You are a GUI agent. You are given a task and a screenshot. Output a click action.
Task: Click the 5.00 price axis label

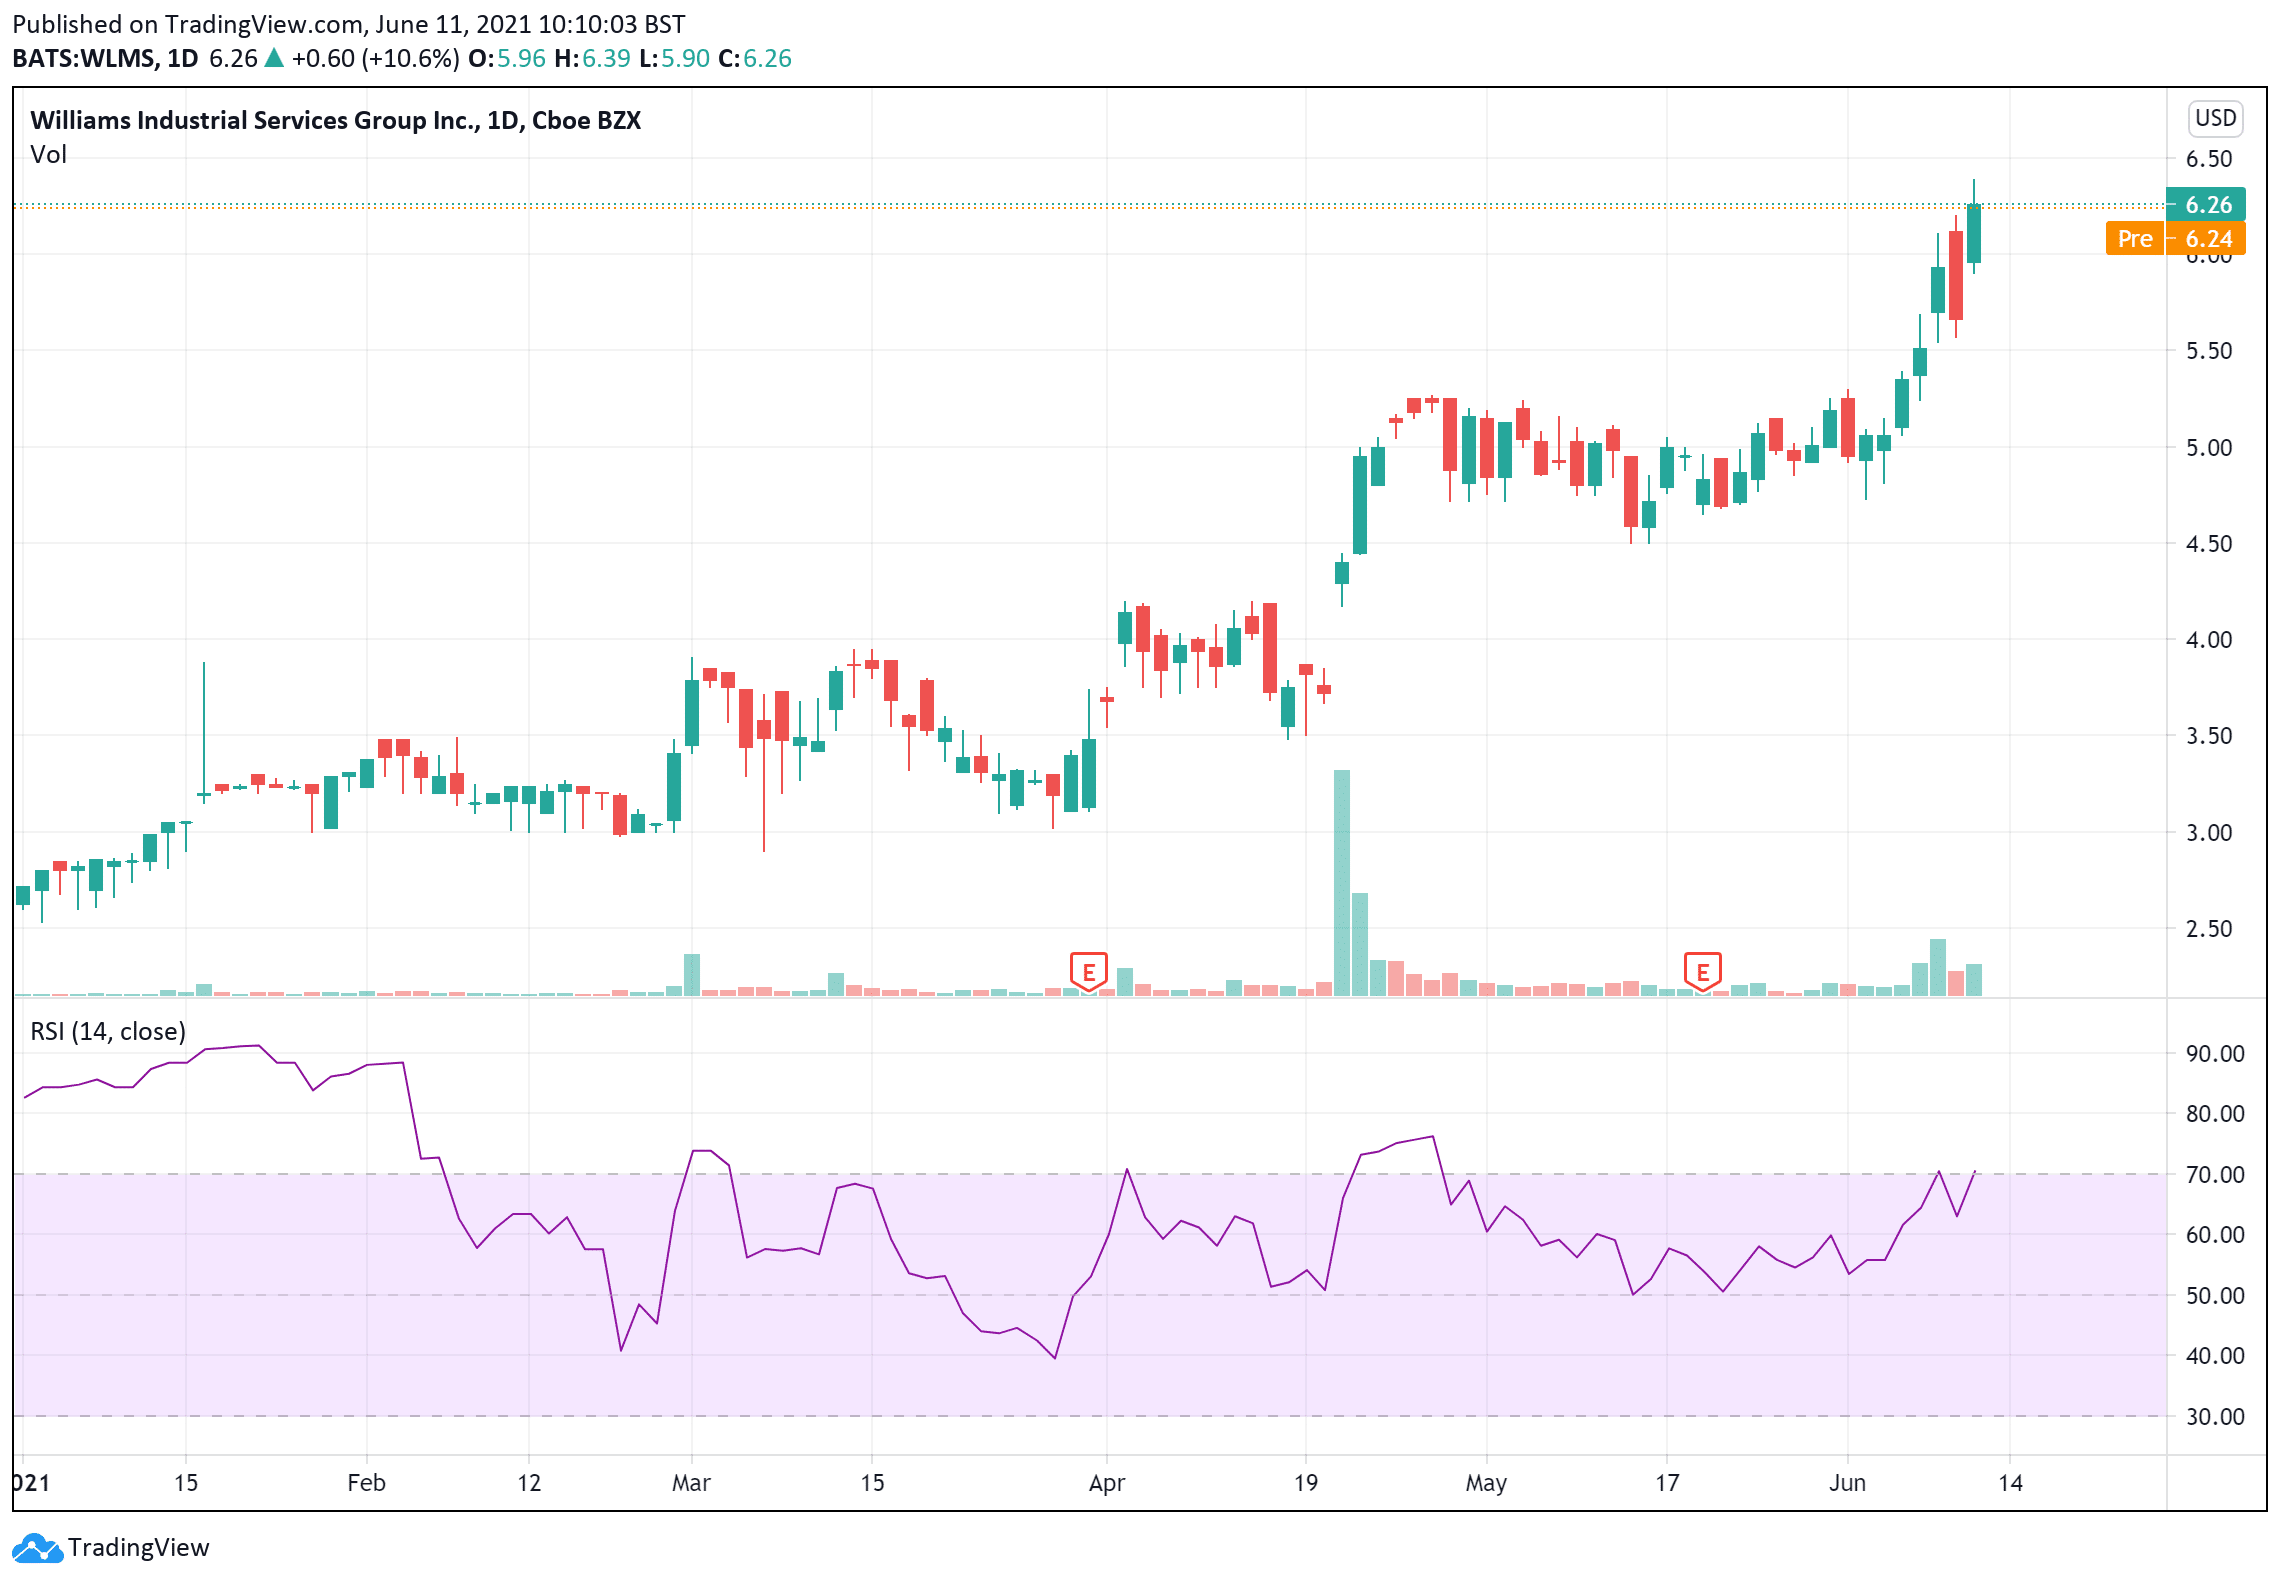[2208, 448]
